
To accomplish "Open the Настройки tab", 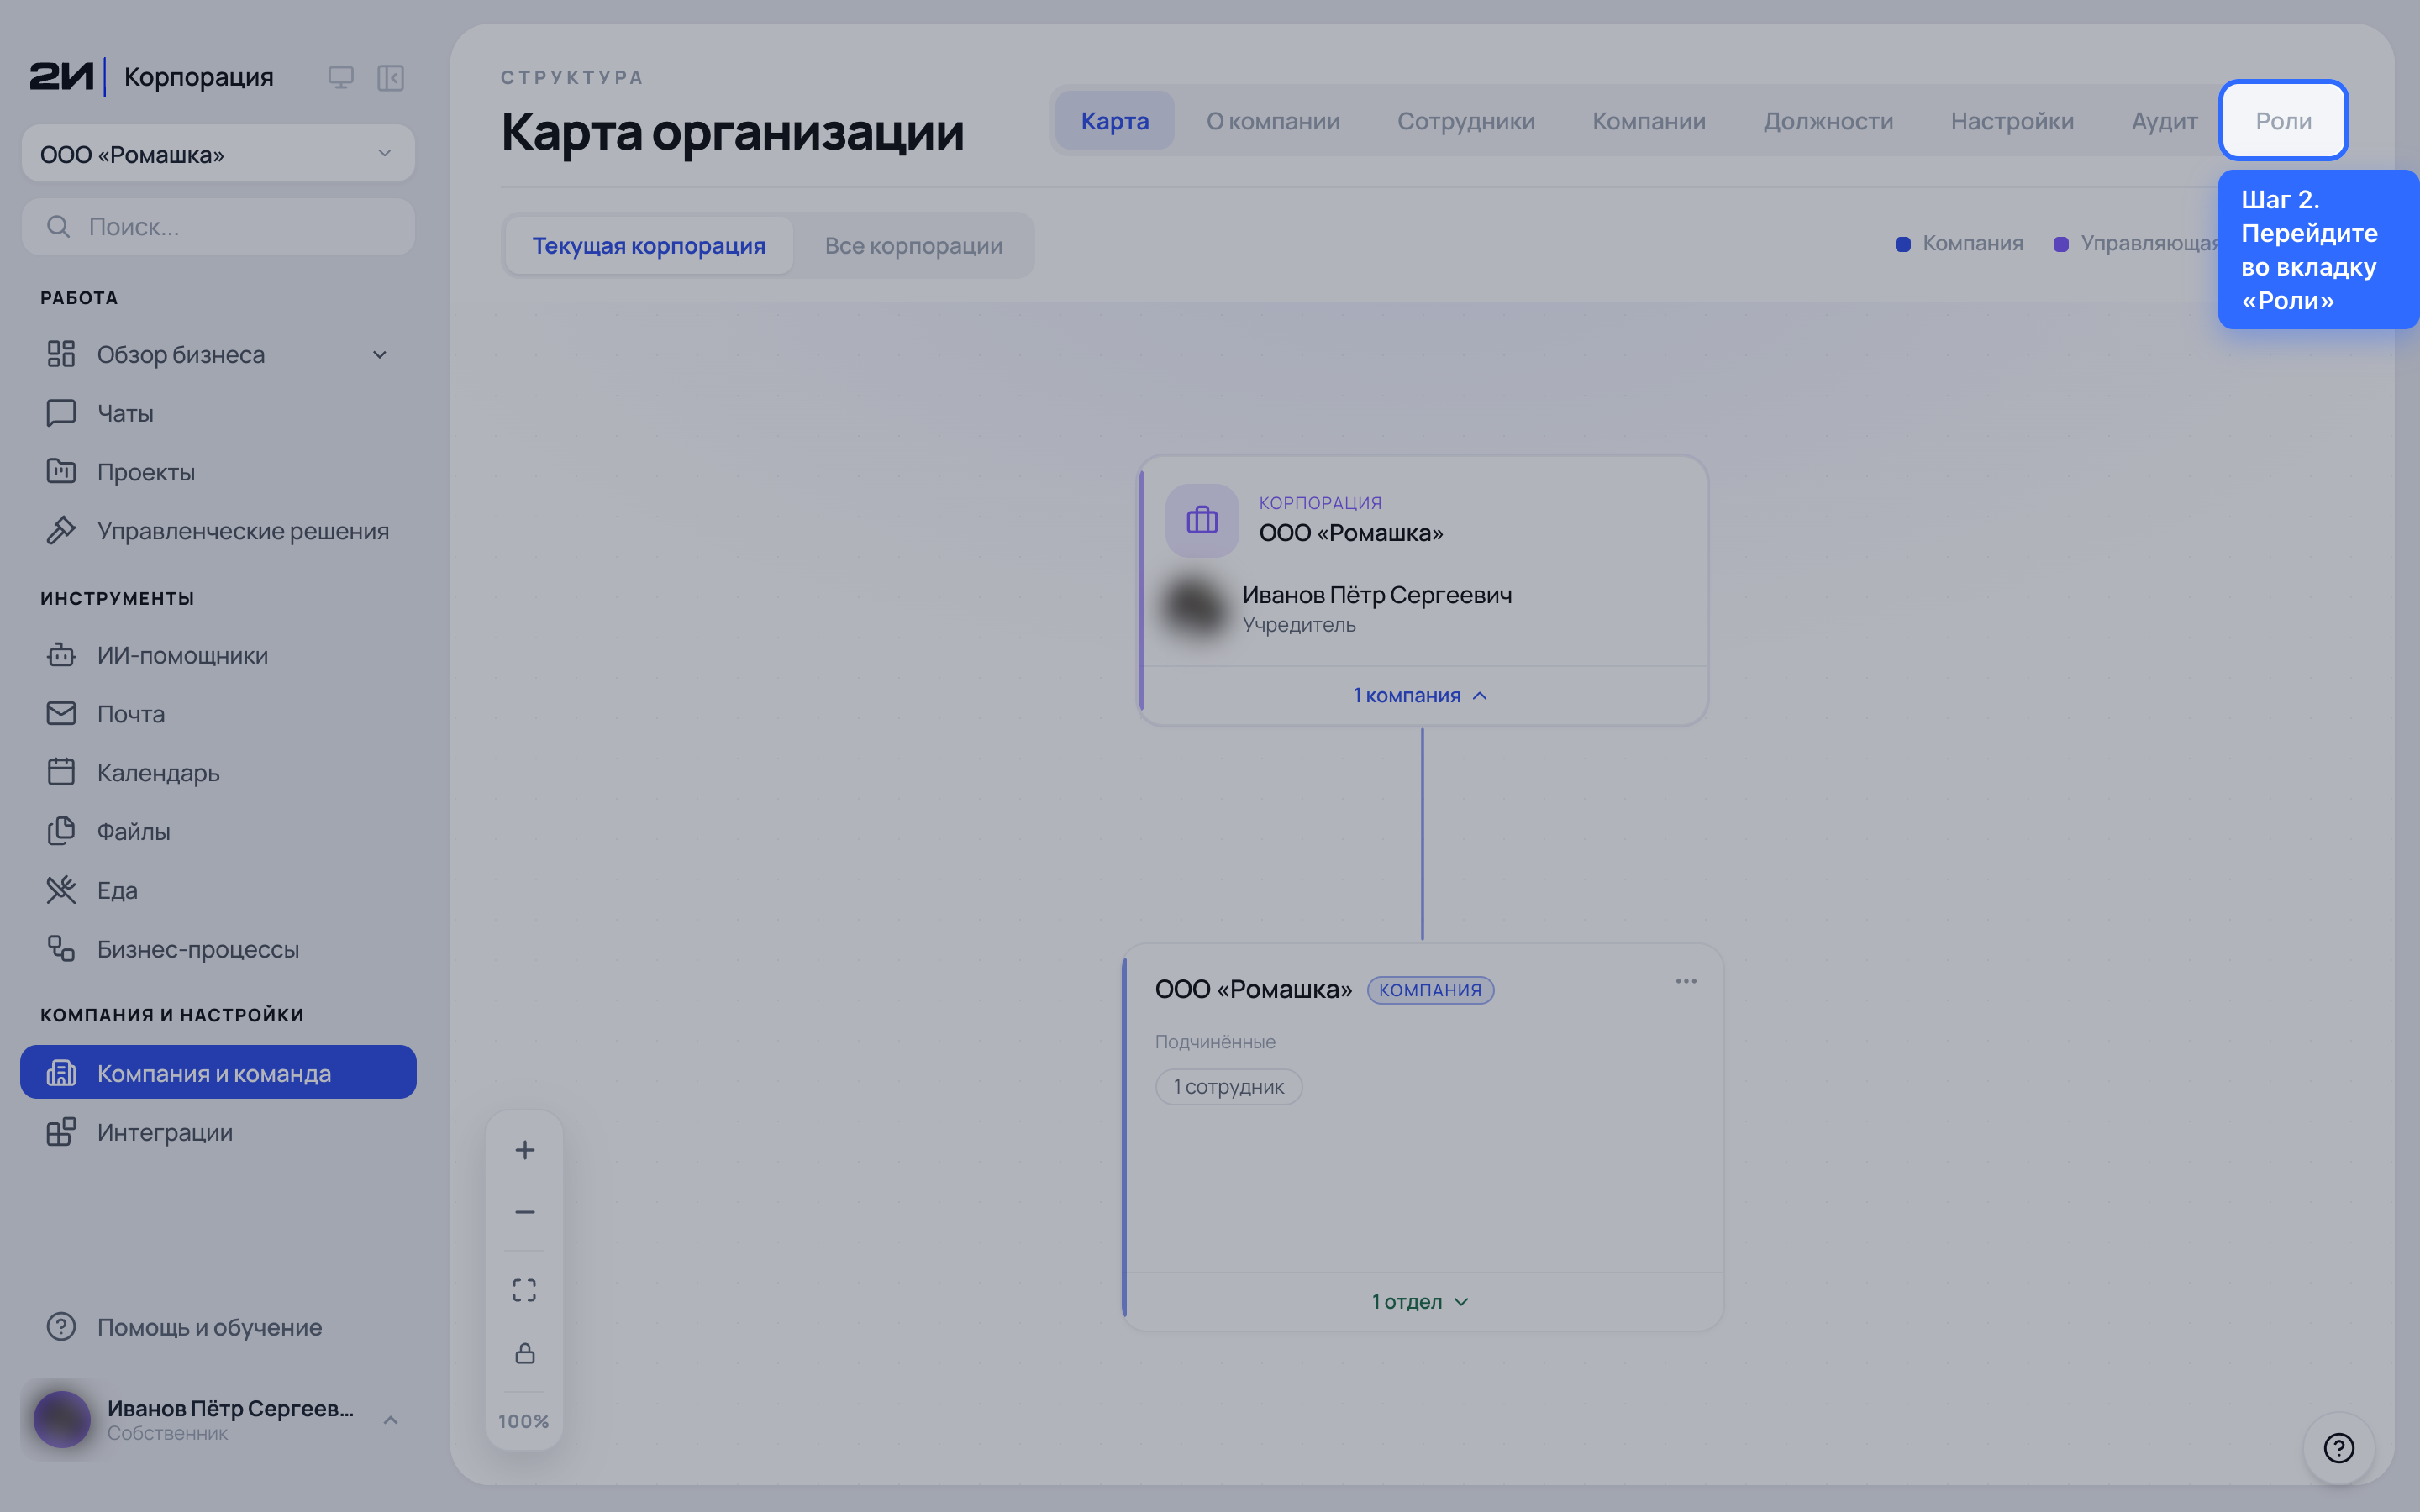I will [2012, 121].
